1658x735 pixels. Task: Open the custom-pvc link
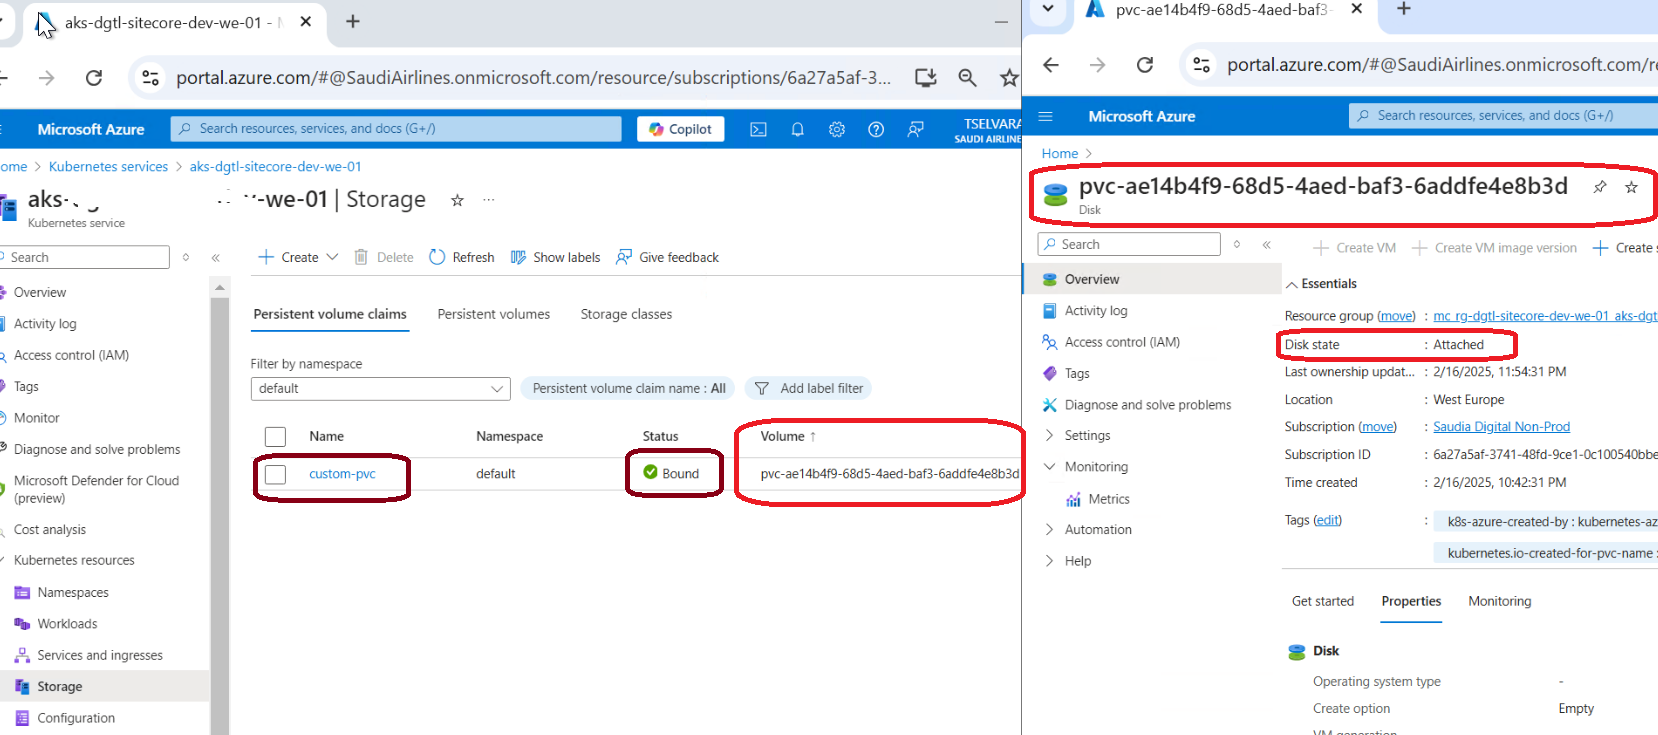pos(342,474)
